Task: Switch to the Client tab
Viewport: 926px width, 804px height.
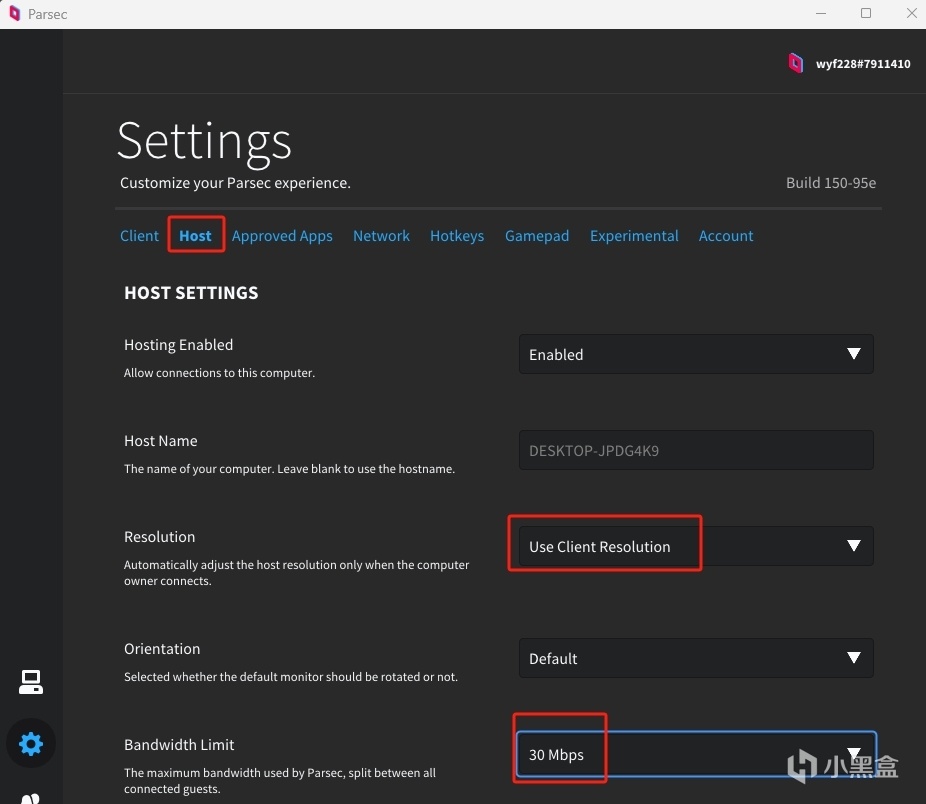Action: tap(139, 236)
